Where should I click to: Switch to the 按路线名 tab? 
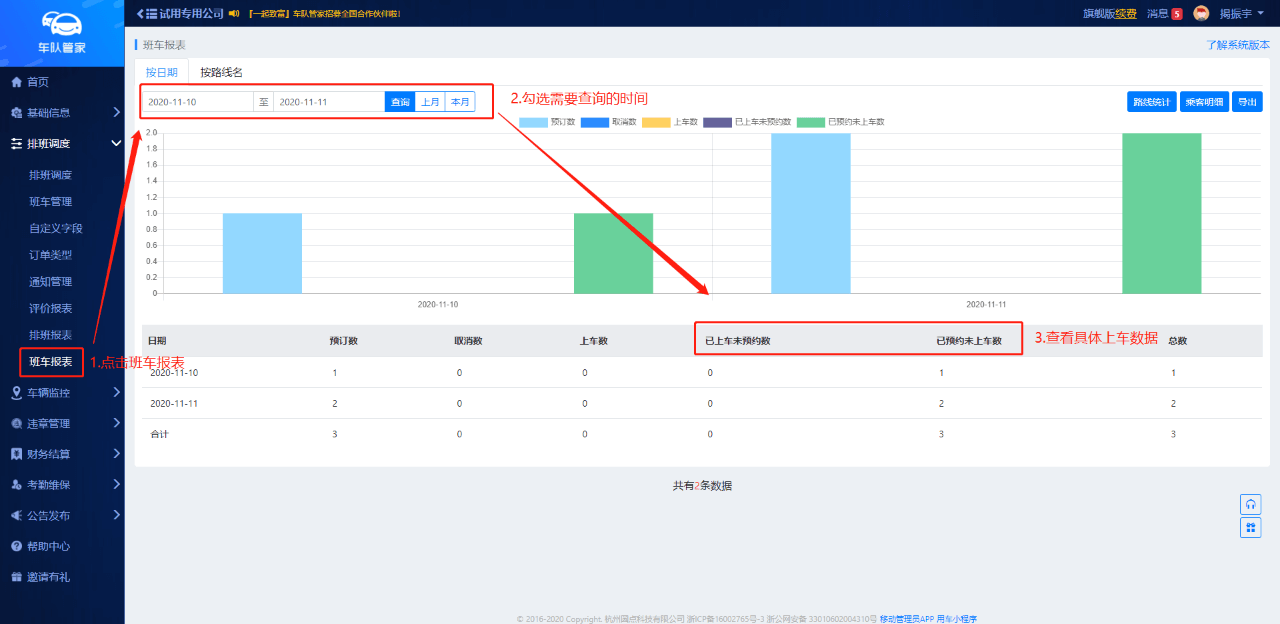pos(221,72)
